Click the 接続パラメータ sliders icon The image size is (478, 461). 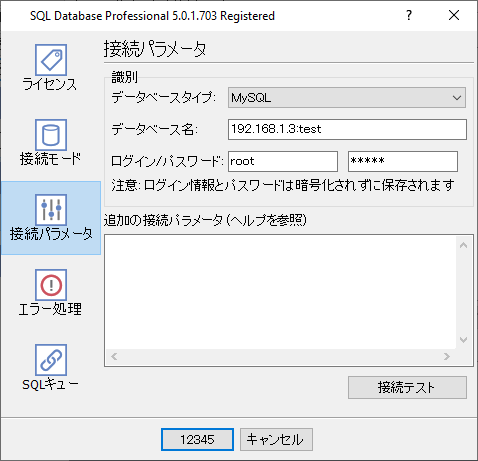(51, 210)
